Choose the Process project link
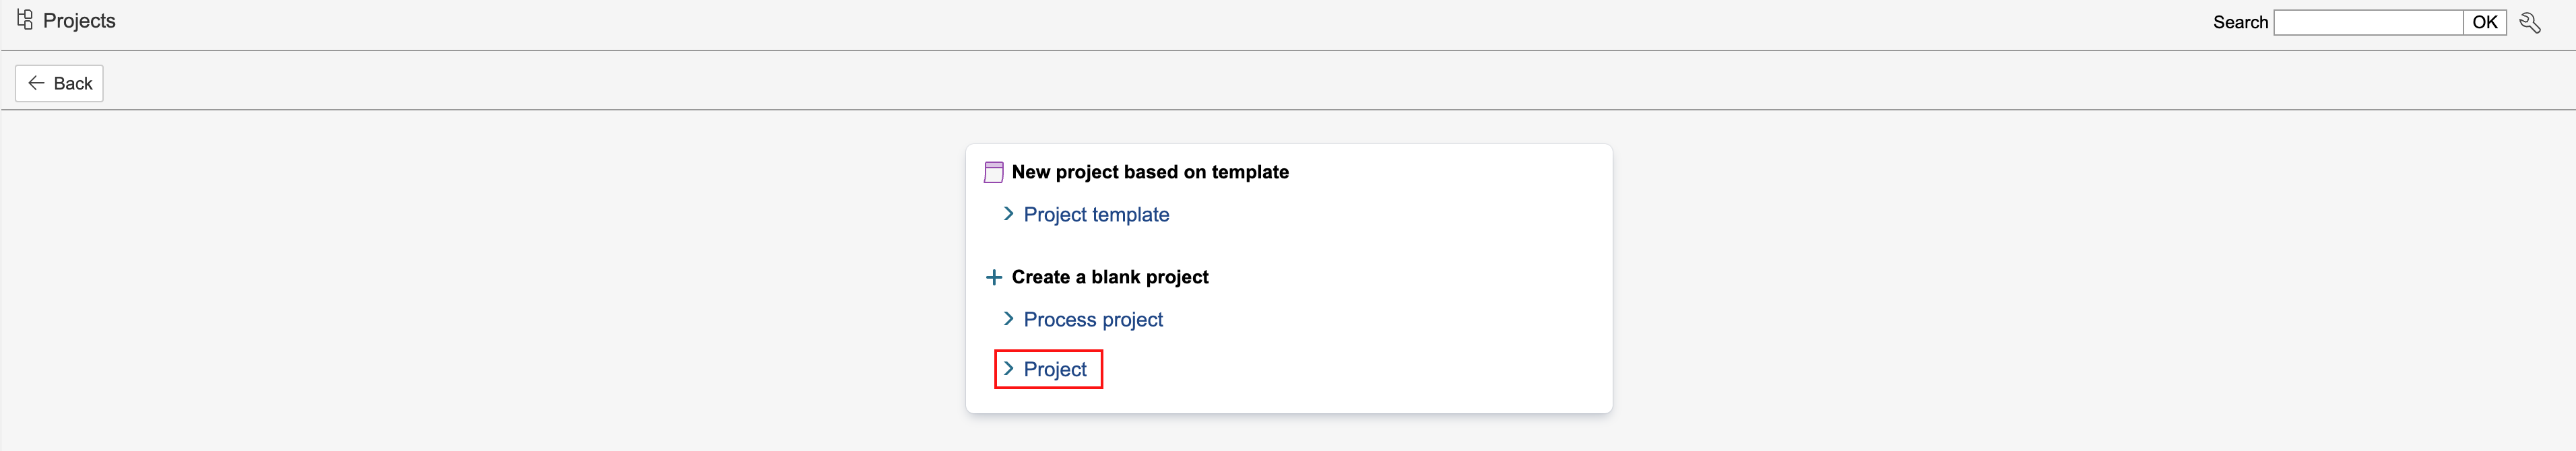This screenshot has width=2576, height=451. pyautogui.click(x=1093, y=320)
